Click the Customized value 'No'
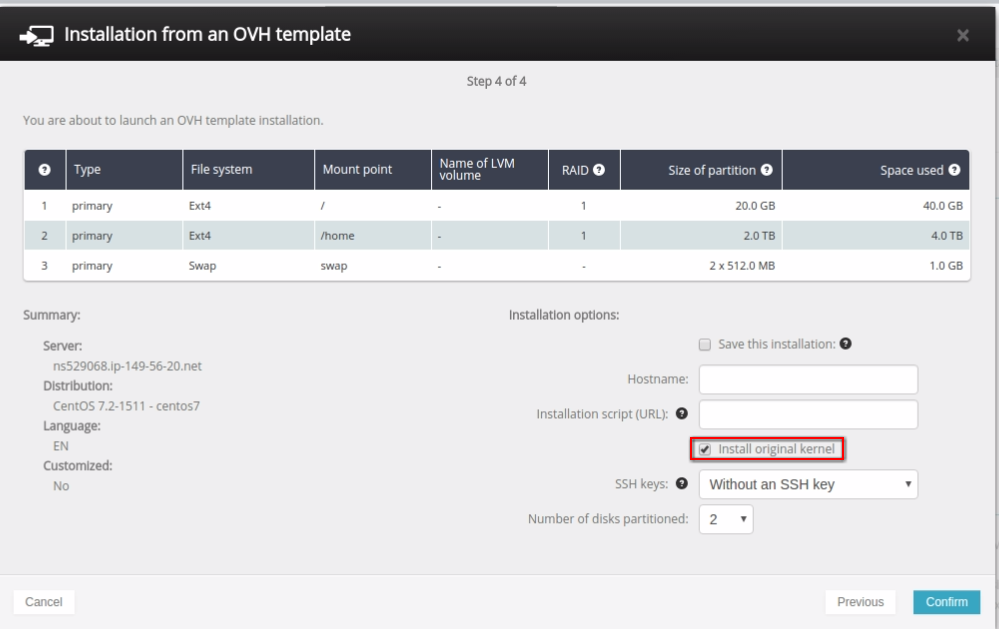The height and width of the screenshot is (629, 999). click(61, 486)
